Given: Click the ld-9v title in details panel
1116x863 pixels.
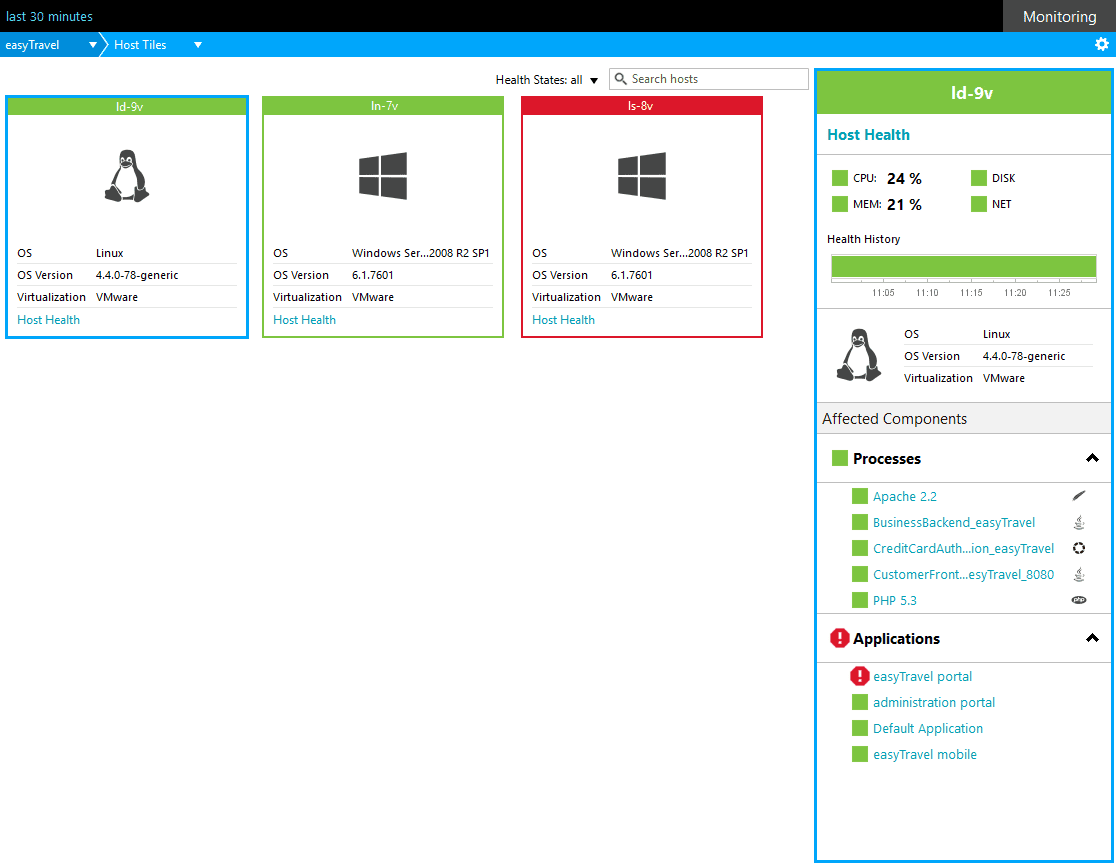Looking at the screenshot, I should click(972, 92).
